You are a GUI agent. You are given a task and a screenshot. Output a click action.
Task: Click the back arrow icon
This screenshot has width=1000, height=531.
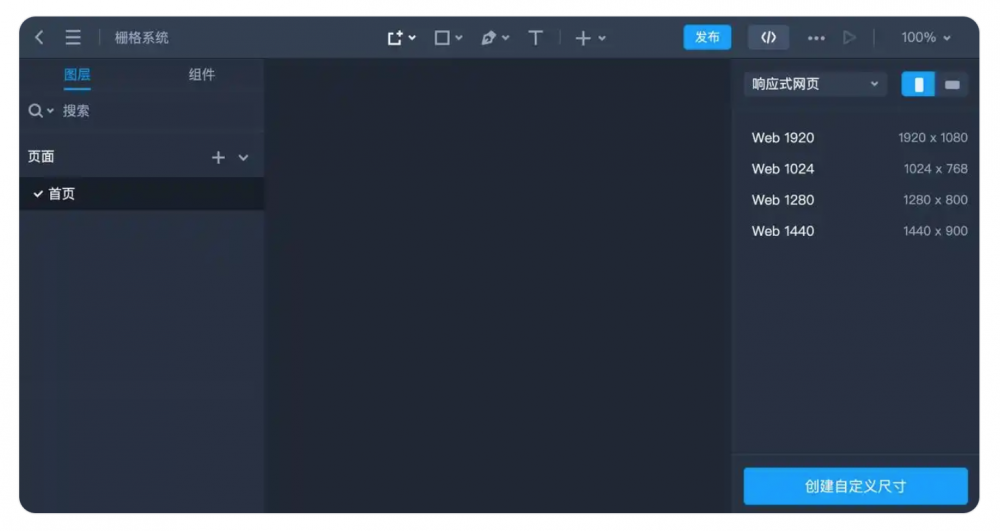pyautogui.click(x=39, y=38)
